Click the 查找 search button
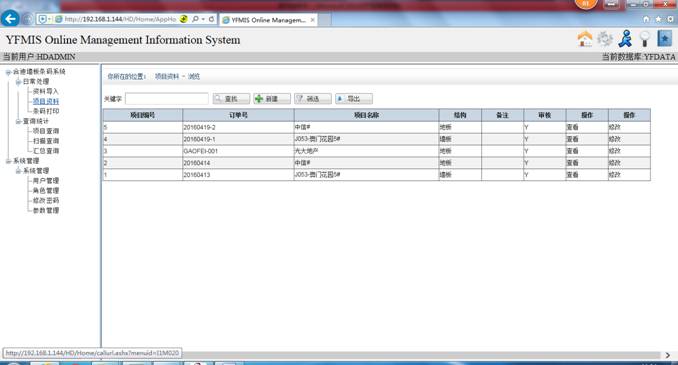Screen dimensions: 678x365 coord(231,99)
